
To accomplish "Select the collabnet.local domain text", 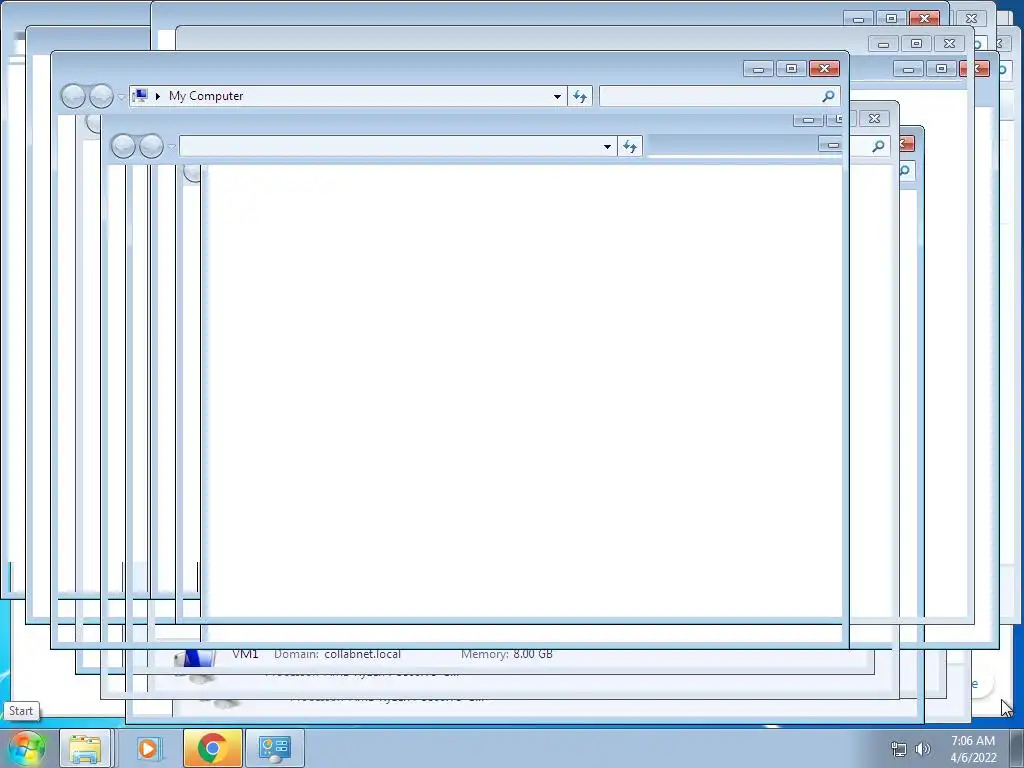I will click(362, 654).
